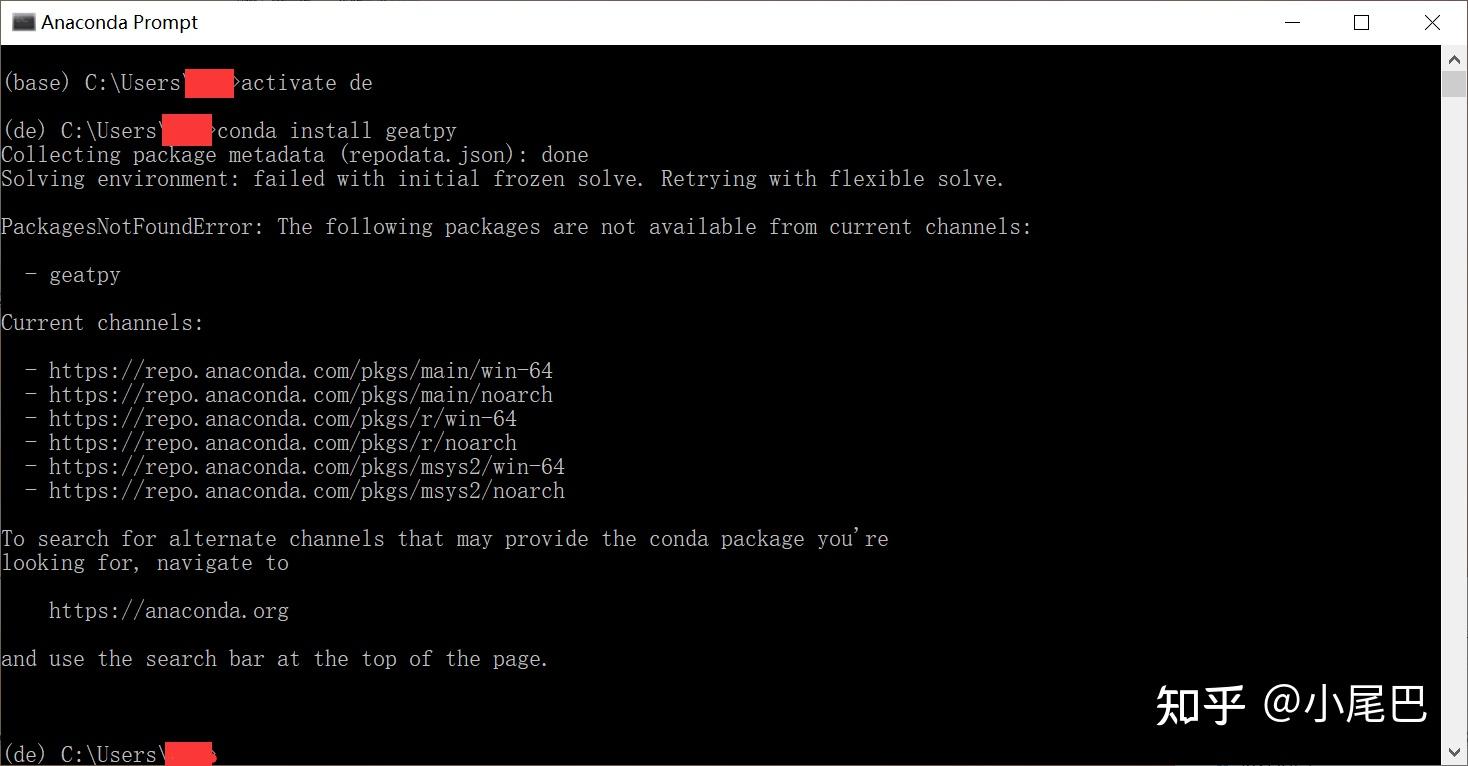The width and height of the screenshot is (1468, 766).
Task: Close the Anaconda Prompt window
Action: tap(1432, 22)
